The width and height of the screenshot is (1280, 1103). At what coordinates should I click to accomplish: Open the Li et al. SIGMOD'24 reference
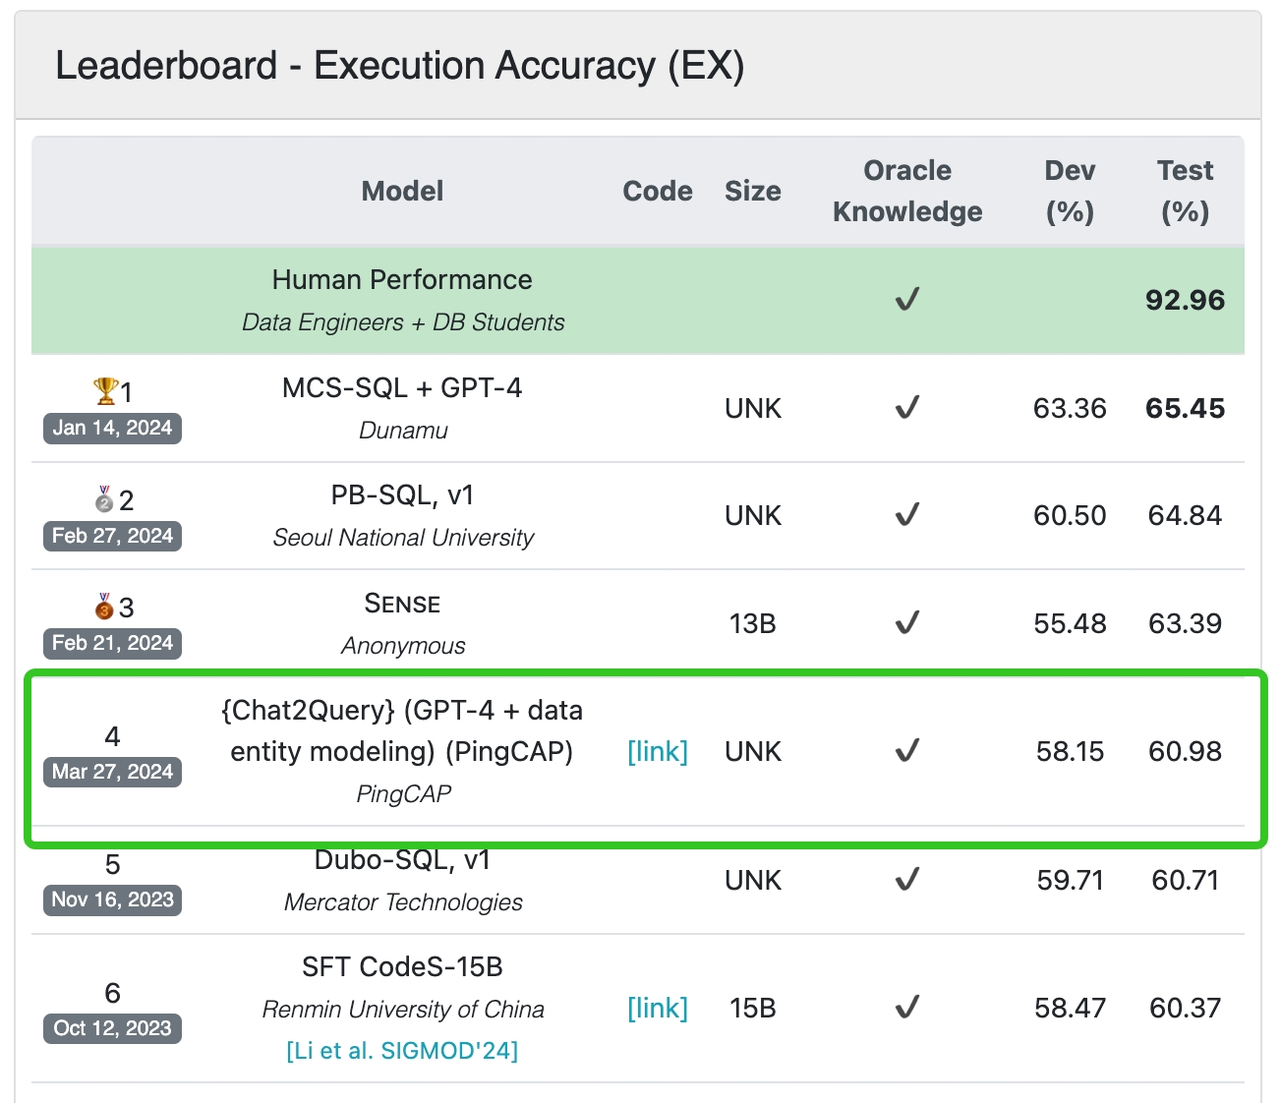(x=402, y=1050)
